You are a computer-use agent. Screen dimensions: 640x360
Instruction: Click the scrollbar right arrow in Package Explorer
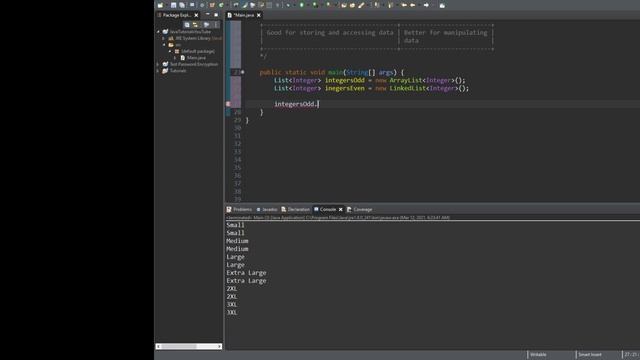tap(220, 347)
